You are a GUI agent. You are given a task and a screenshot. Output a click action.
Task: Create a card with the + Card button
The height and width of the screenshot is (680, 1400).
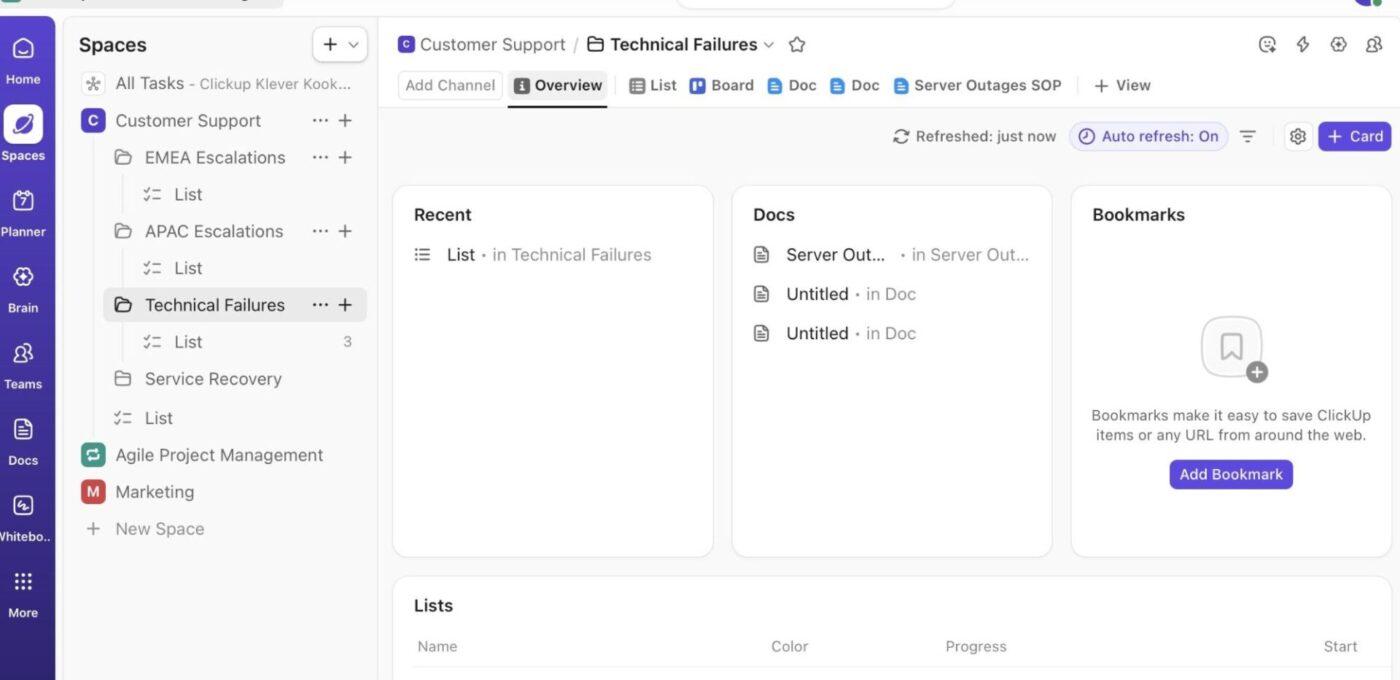(1353, 135)
